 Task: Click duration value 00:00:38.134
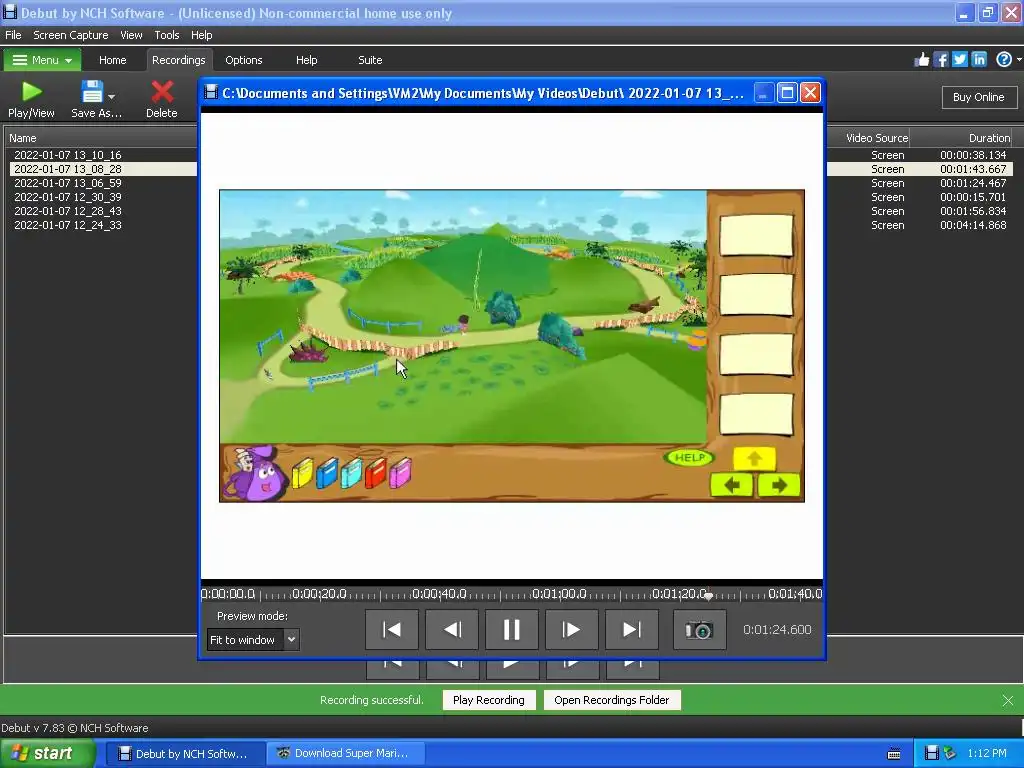click(973, 155)
